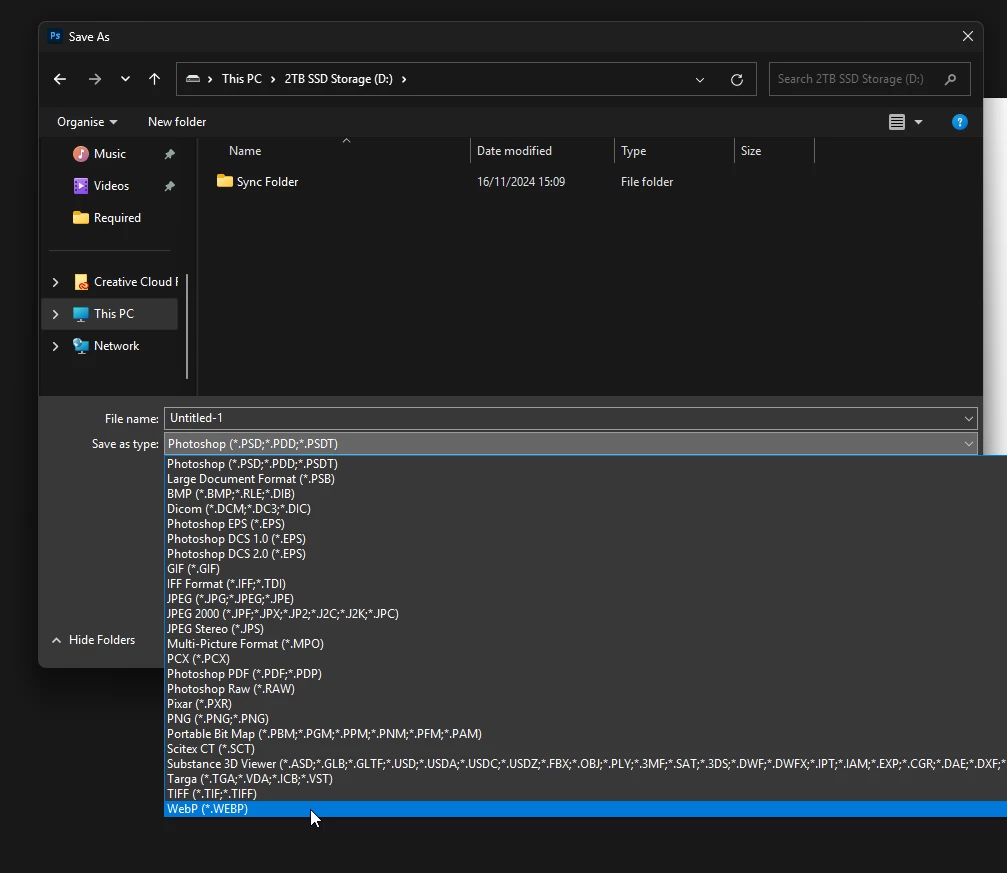Viewport: 1007px width, 873px height.
Task: Choose IFF Format option
Action: (x=586, y=584)
